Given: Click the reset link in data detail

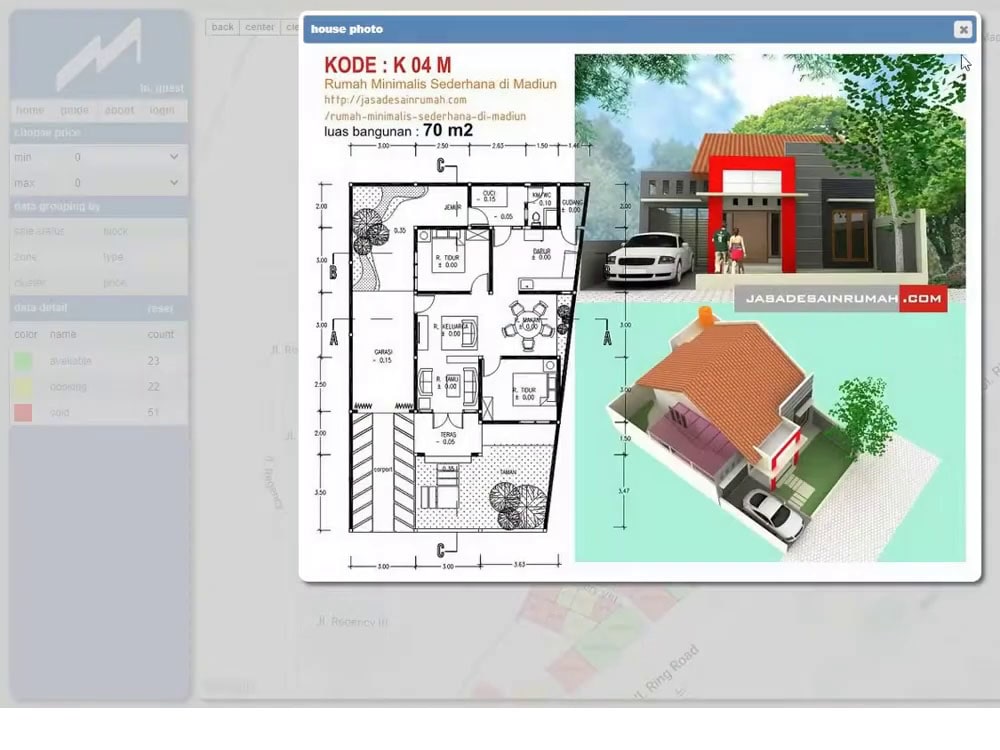Looking at the screenshot, I should click(x=160, y=309).
